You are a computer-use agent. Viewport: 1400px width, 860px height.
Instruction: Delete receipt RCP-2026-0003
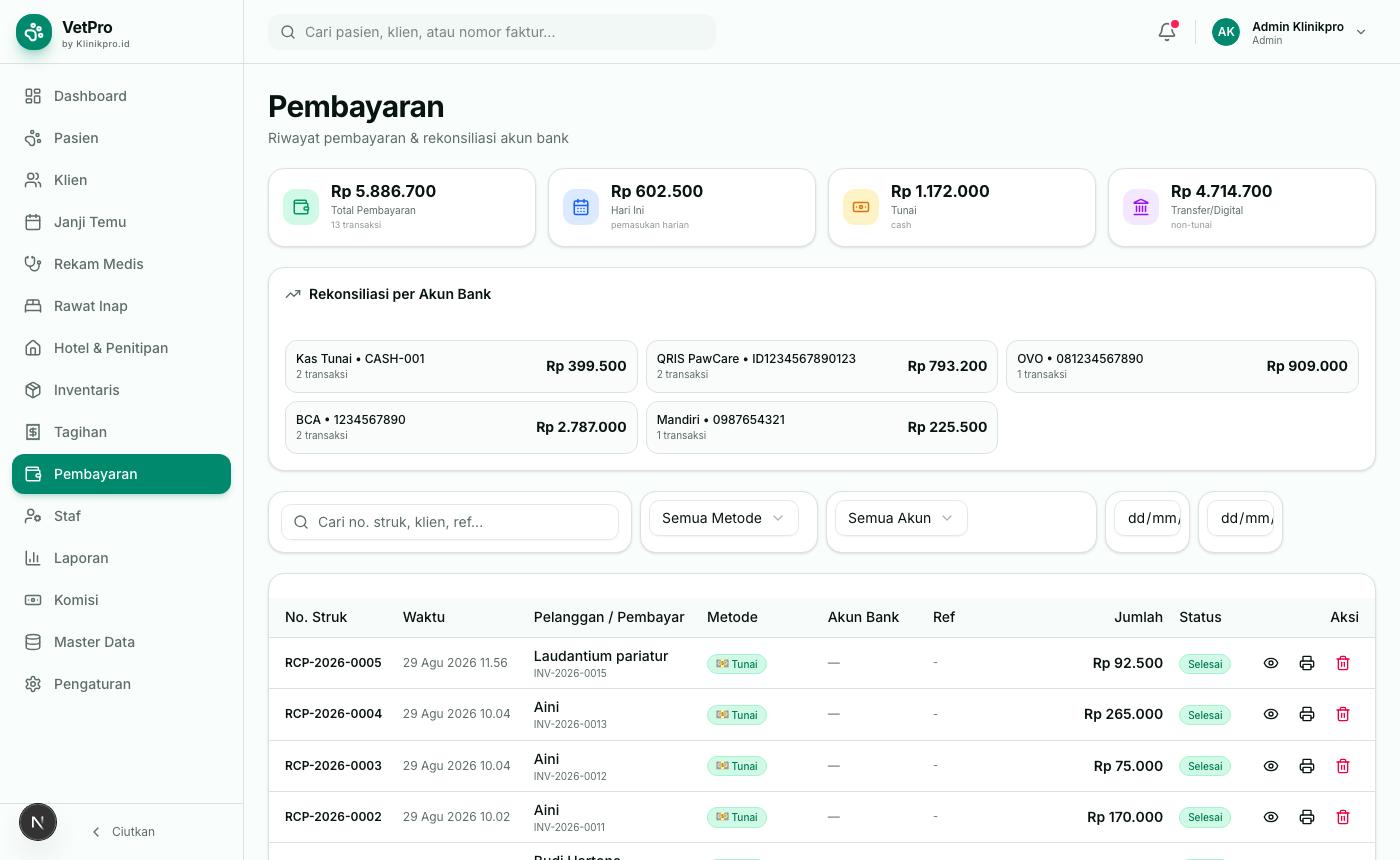[x=1343, y=766]
